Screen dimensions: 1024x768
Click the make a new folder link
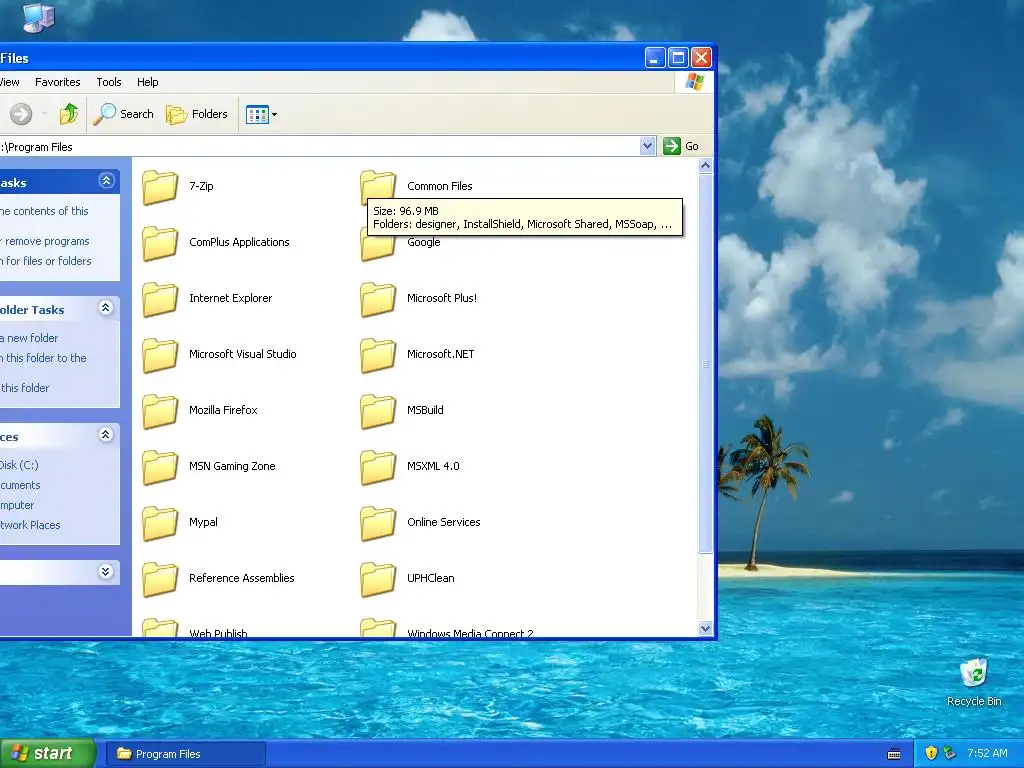click(29, 338)
